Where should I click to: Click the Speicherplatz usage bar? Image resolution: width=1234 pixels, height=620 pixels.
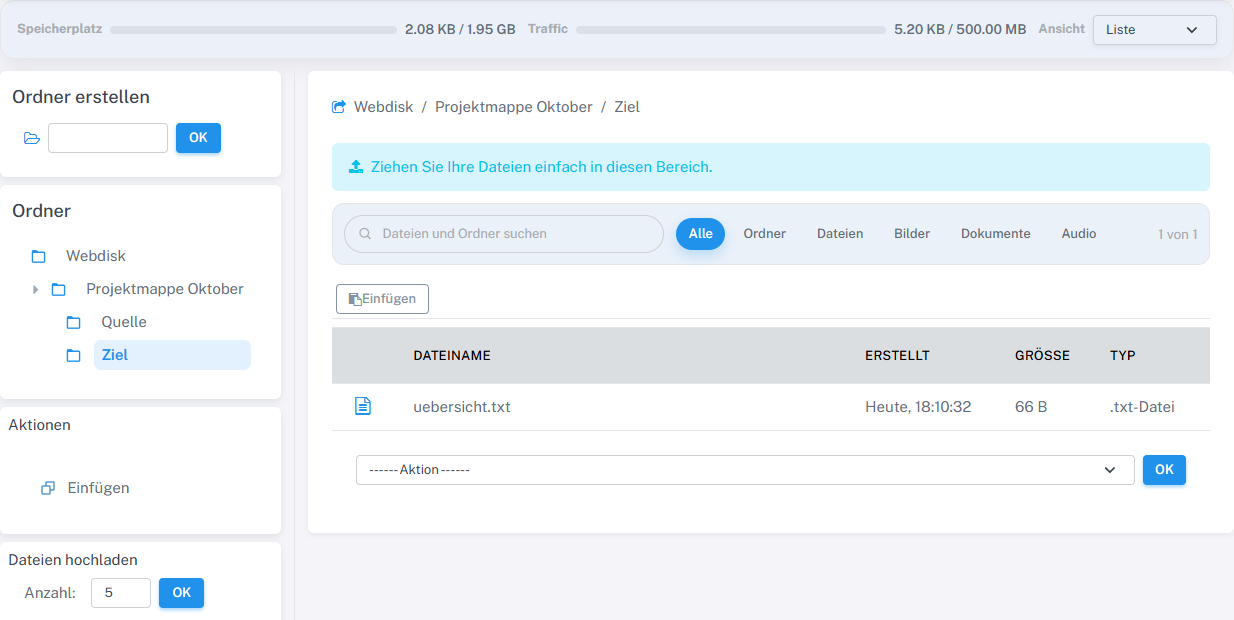coord(253,30)
